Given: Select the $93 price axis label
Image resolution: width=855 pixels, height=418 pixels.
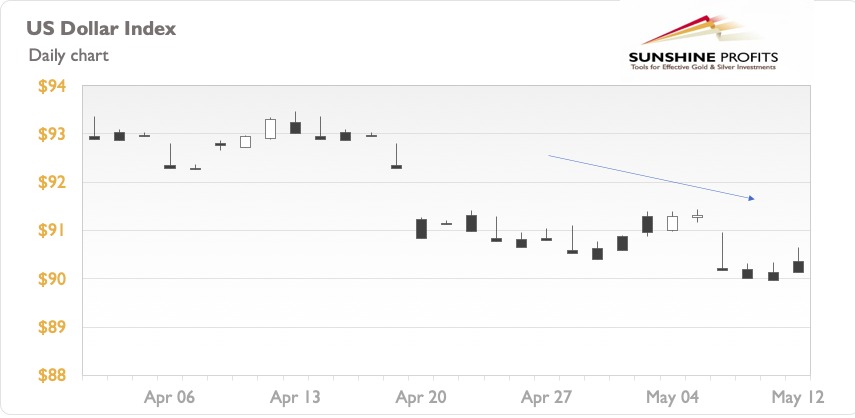Looking at the screenshot, I should click(52, 134).
